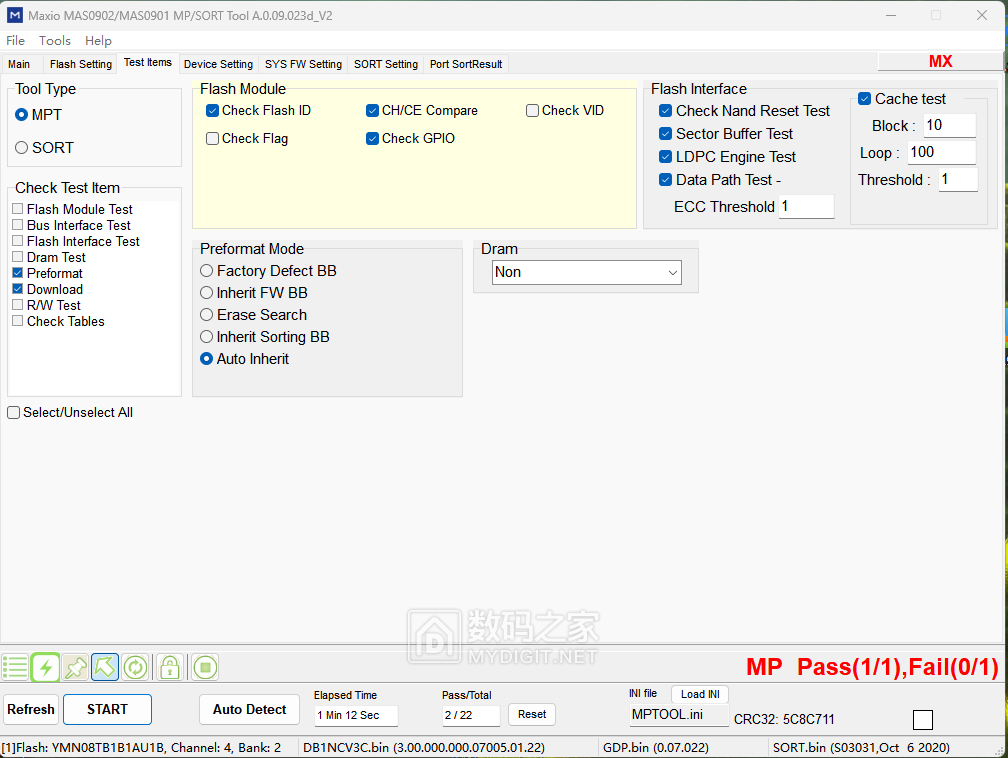The height and width of the screenshot is (758, 1008).
Task: Click the Elapsed Time field
Action: (x=356, y=716)
